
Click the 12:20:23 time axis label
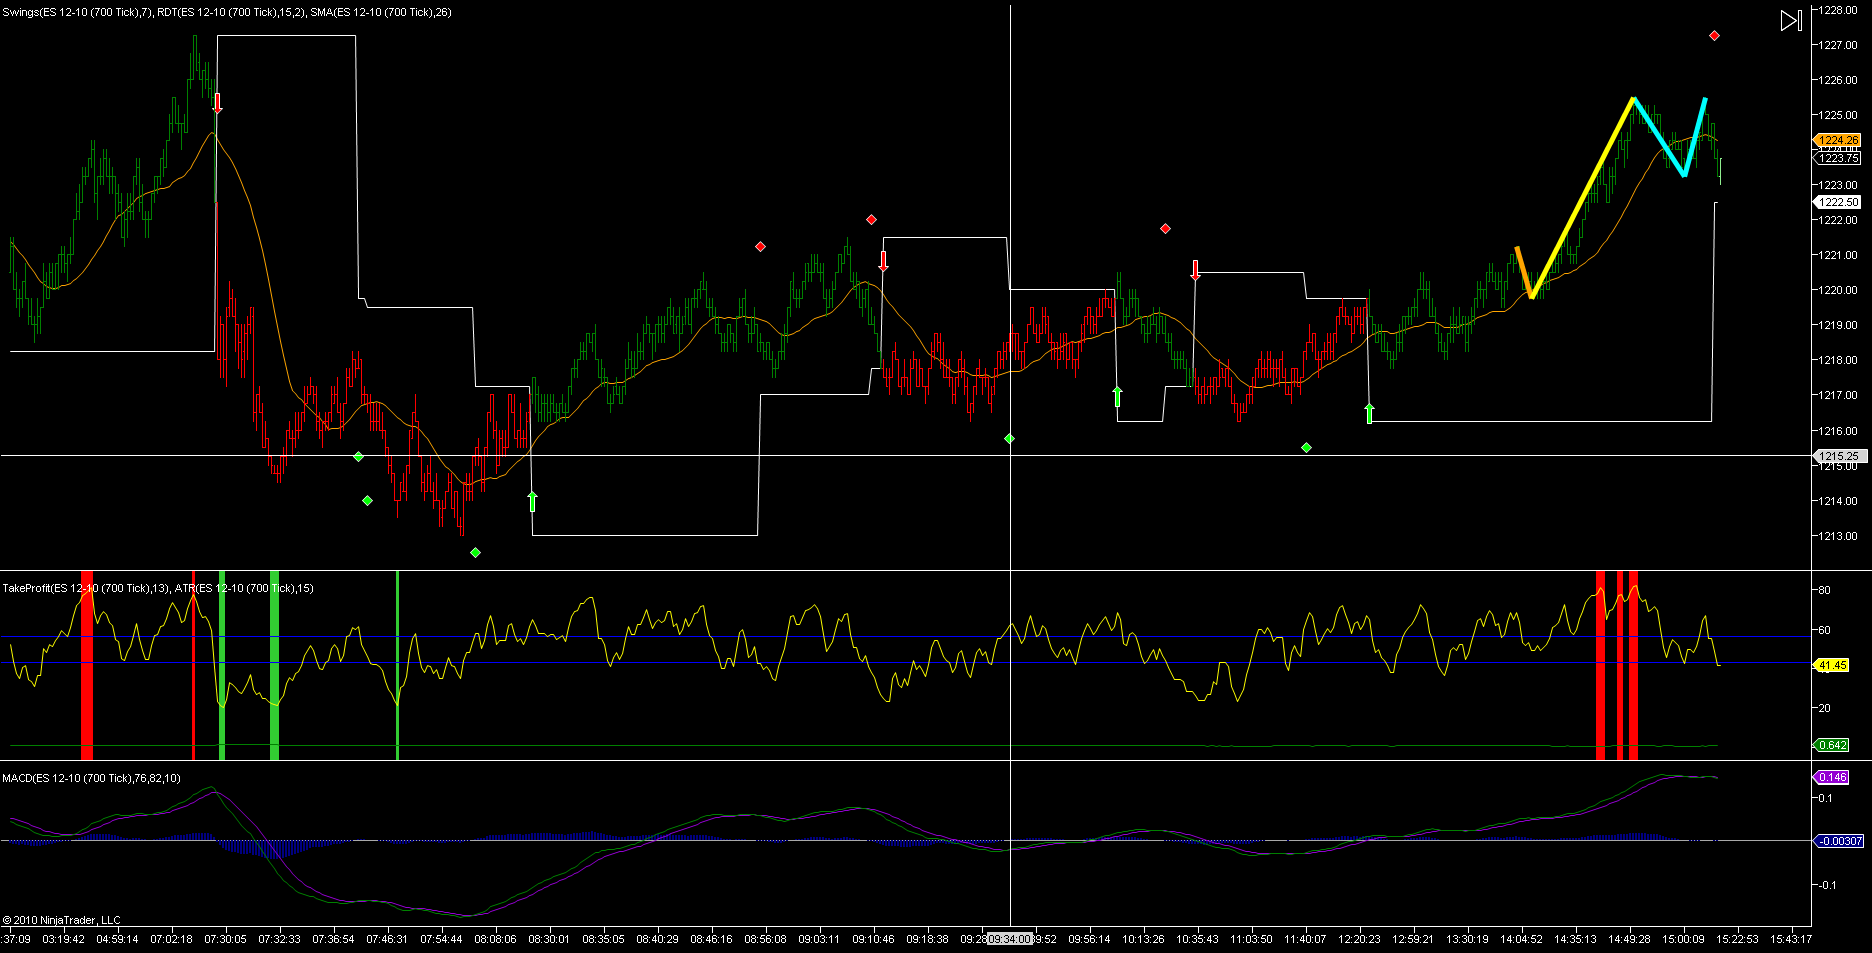1359,939
